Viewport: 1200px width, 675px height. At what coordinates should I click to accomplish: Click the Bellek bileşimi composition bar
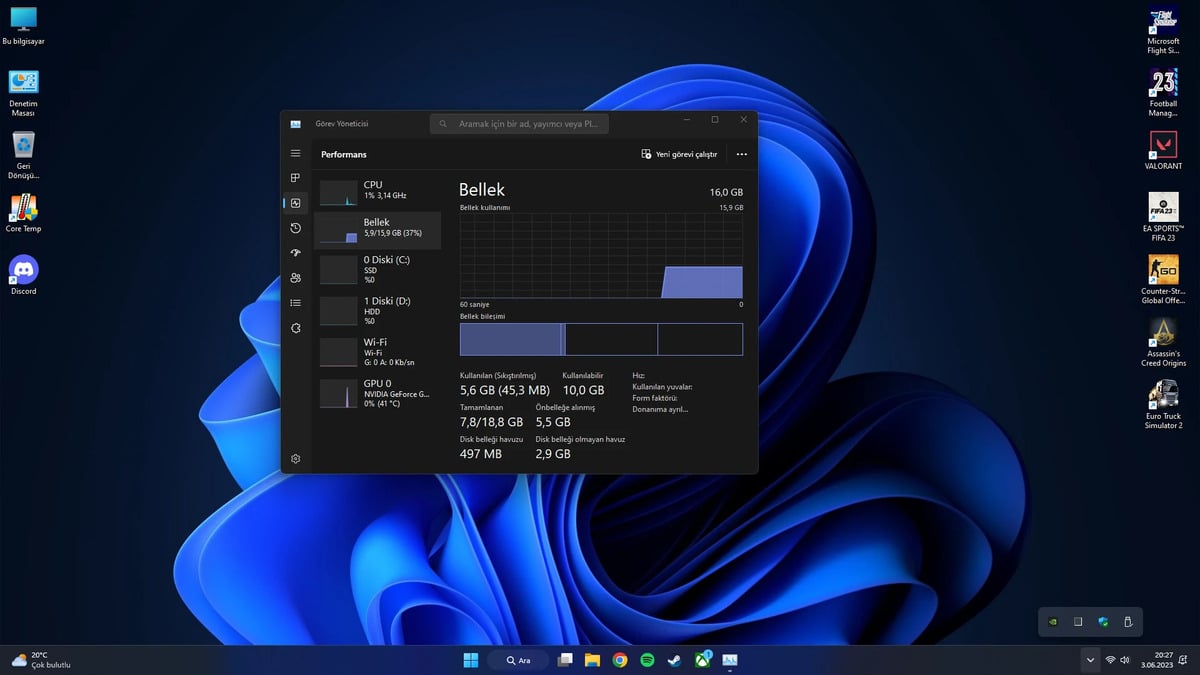coord(601,339)
